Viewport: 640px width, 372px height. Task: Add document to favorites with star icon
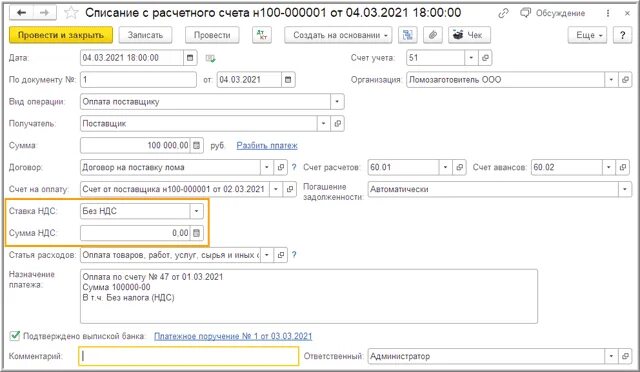pyautogui.click(x=71, y=13)
